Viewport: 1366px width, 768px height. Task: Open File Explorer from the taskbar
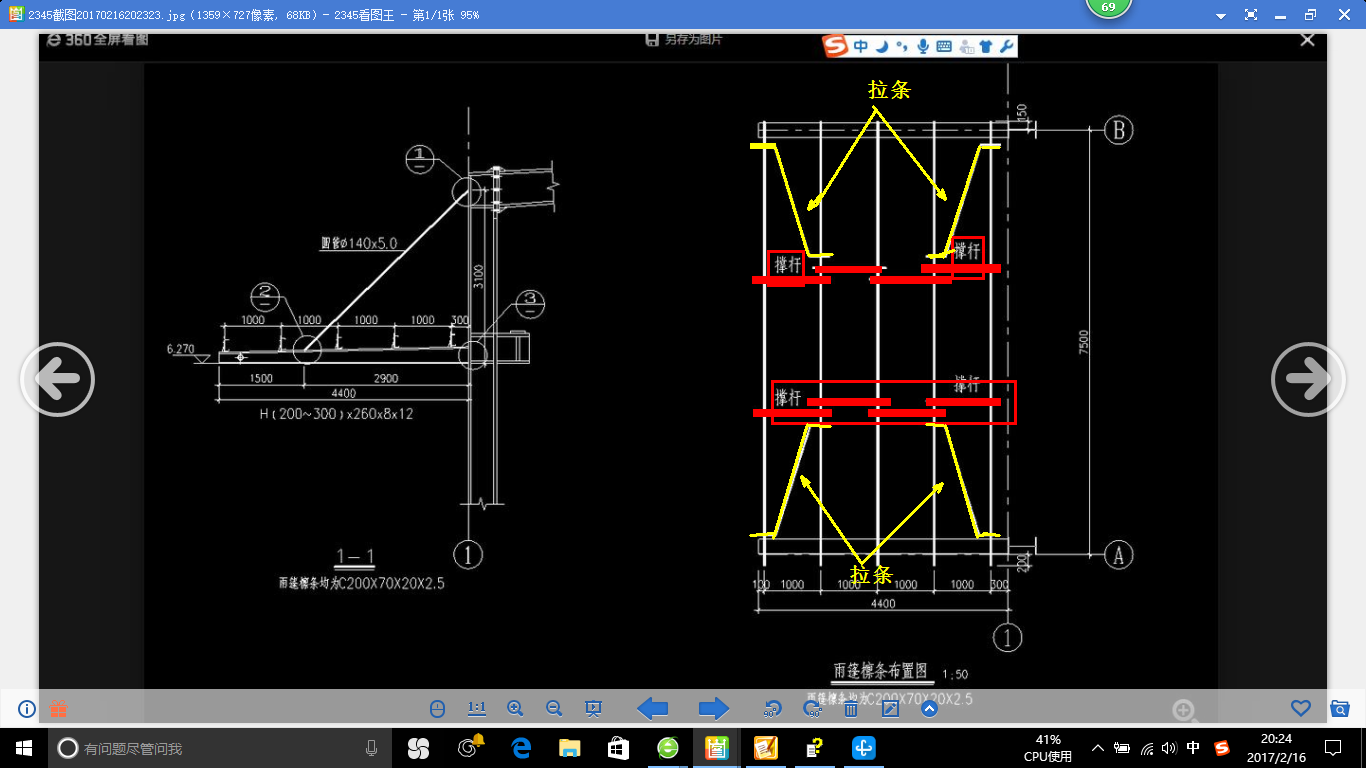tap(569, 748)
